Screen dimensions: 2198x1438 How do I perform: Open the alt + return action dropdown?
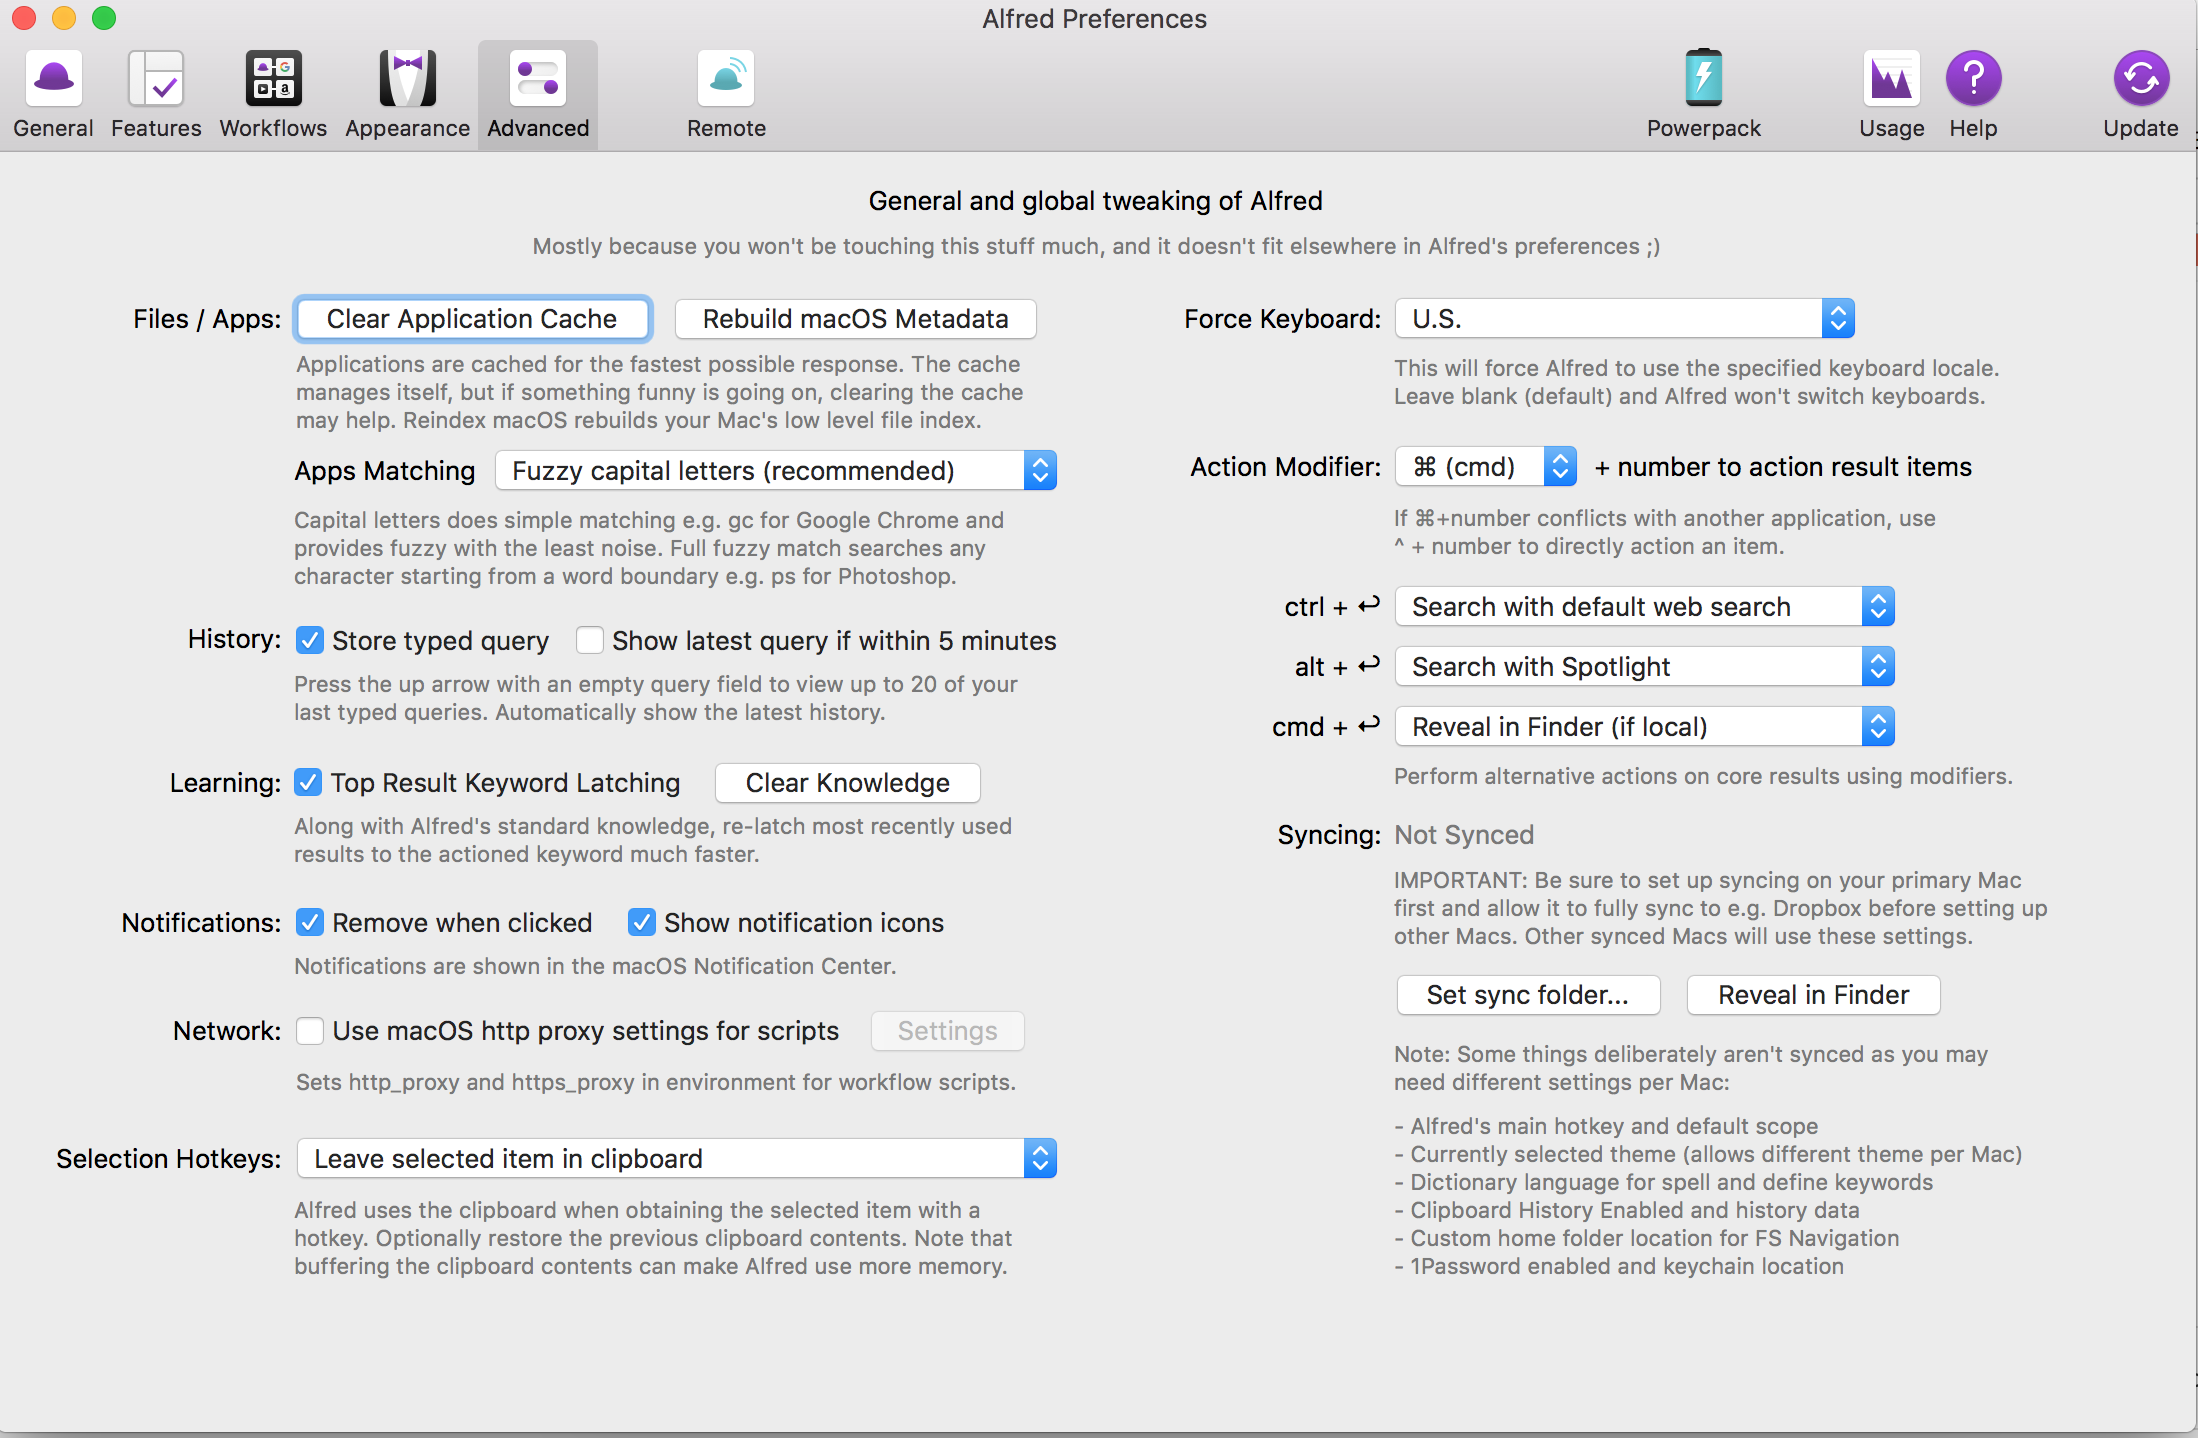1645,666
